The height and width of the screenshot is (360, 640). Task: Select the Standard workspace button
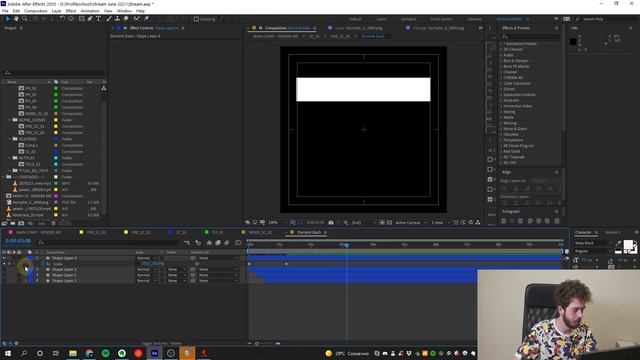pyautogui.click(x=408, y=19)
